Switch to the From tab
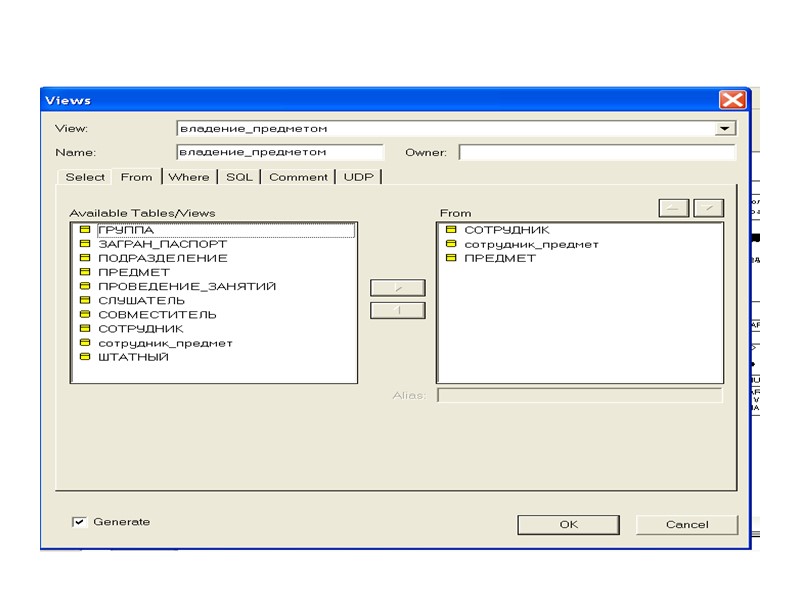This screenshot has width=800, height=600. click(x=136, y=177)
